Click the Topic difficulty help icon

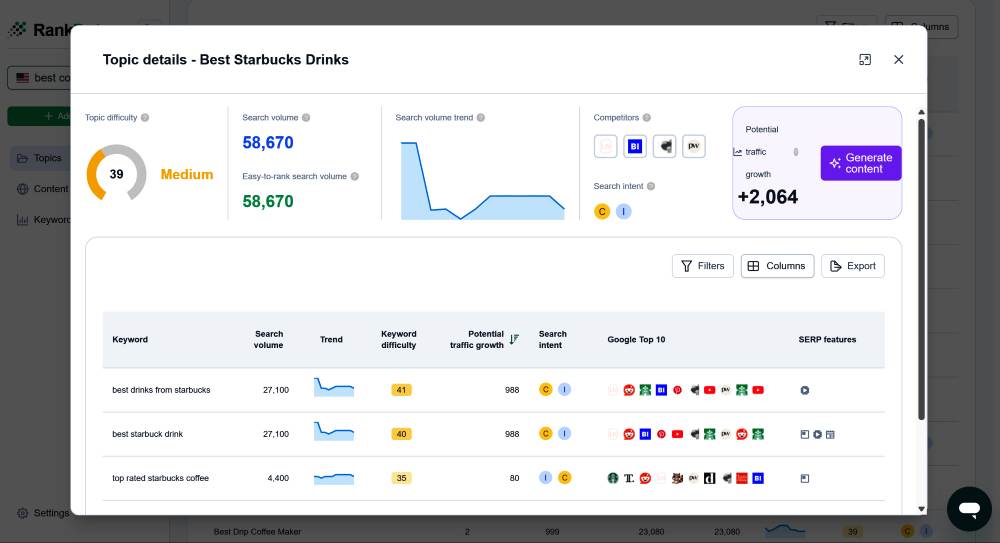point(145,118)
